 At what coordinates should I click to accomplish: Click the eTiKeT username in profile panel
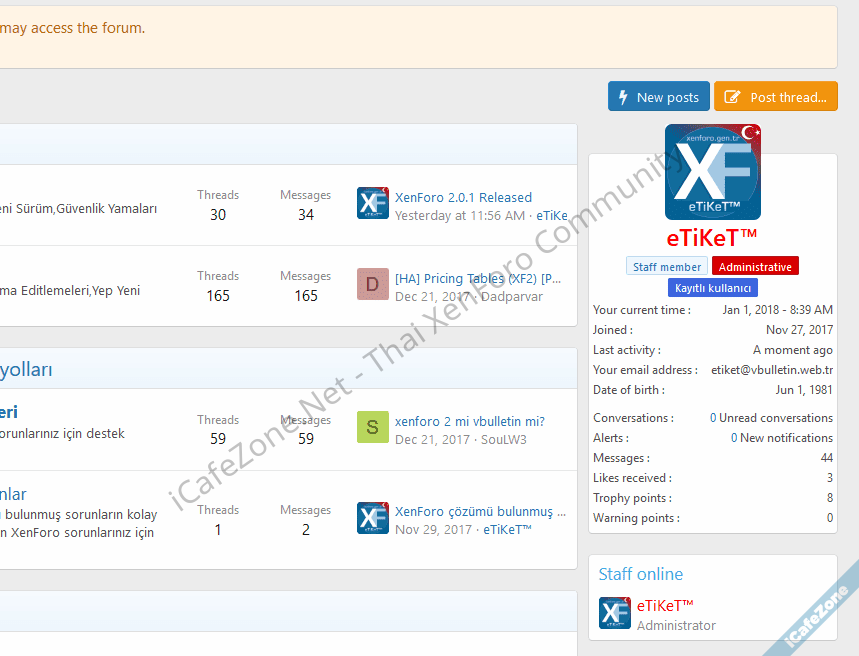[712, 237]
